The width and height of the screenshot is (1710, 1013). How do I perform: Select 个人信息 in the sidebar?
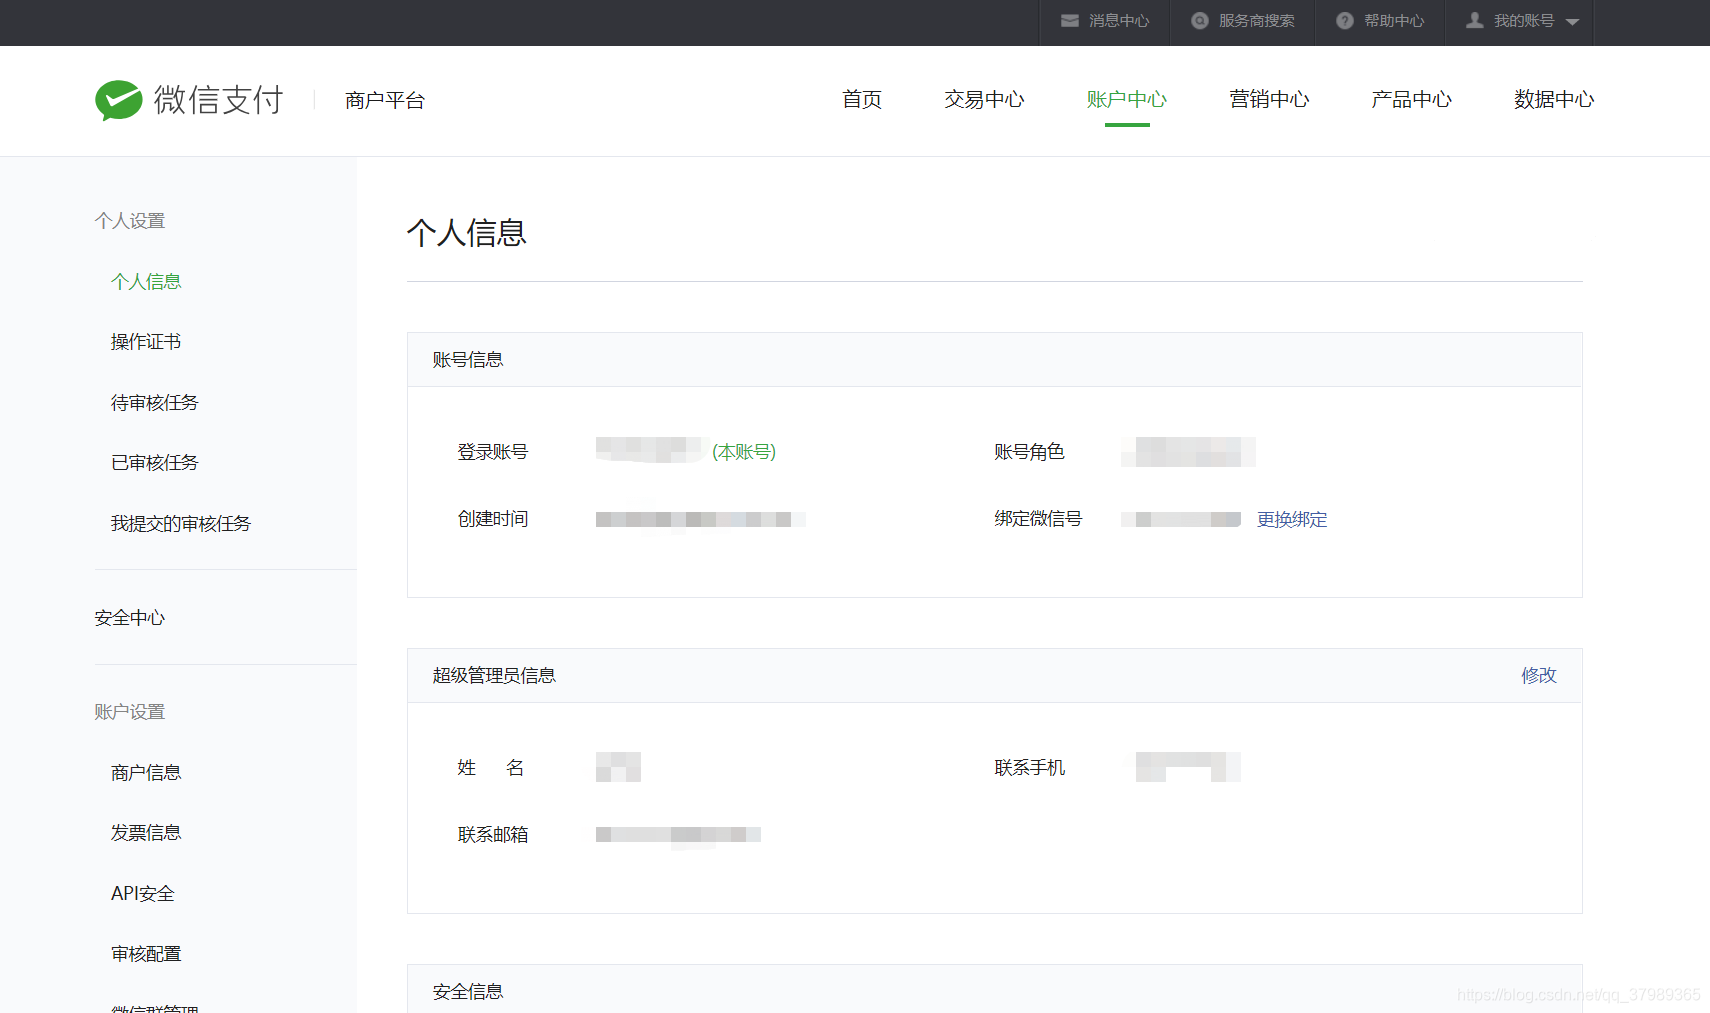(x=146, y=282)
